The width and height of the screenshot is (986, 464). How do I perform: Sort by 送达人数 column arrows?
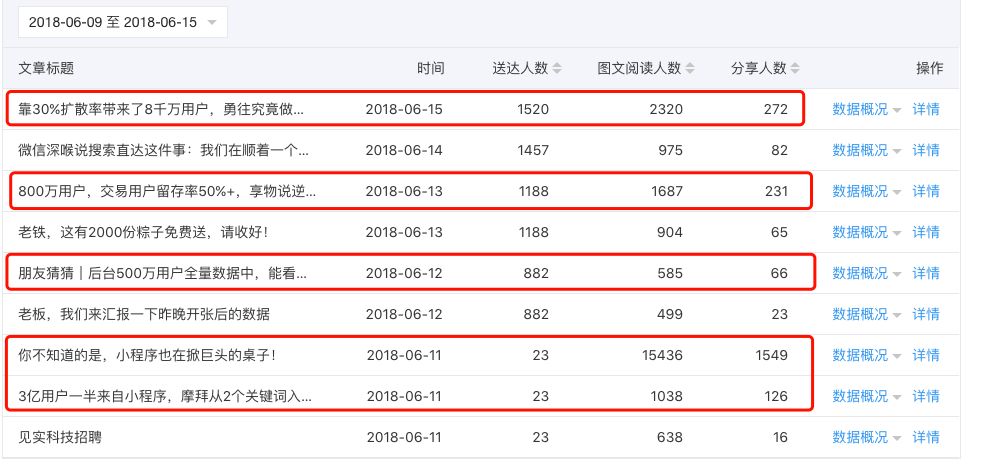tap(557, 69)
